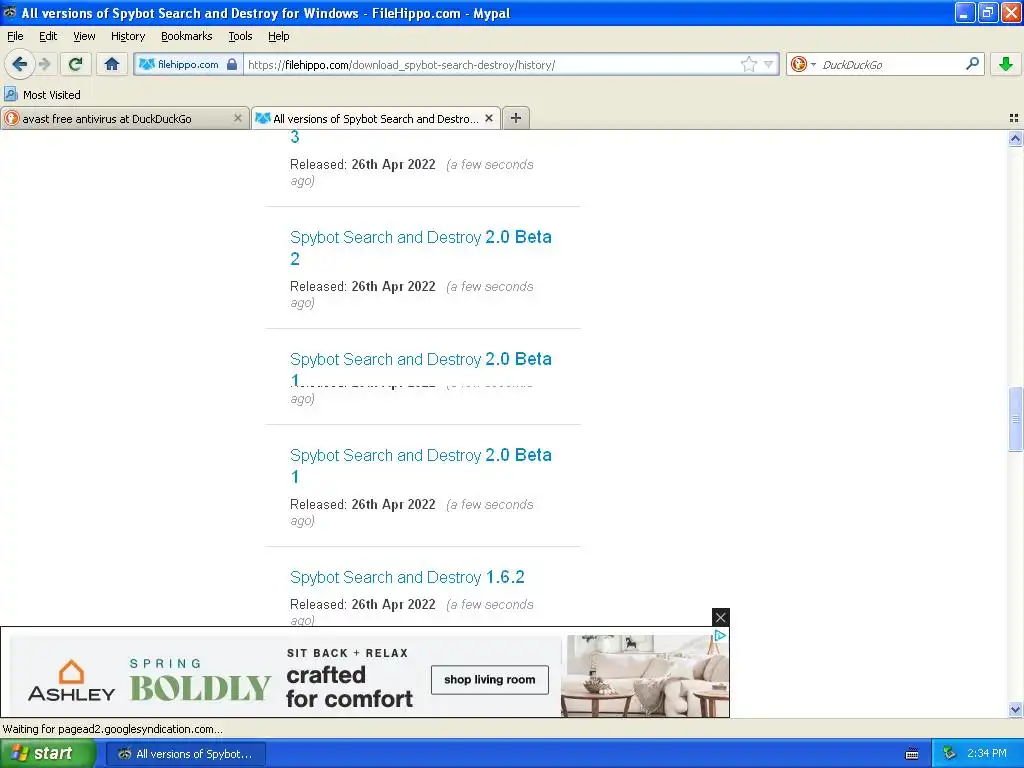Show all tabs grid icon
Viewport: 1024px width, 768px height.
point(1014,118)
